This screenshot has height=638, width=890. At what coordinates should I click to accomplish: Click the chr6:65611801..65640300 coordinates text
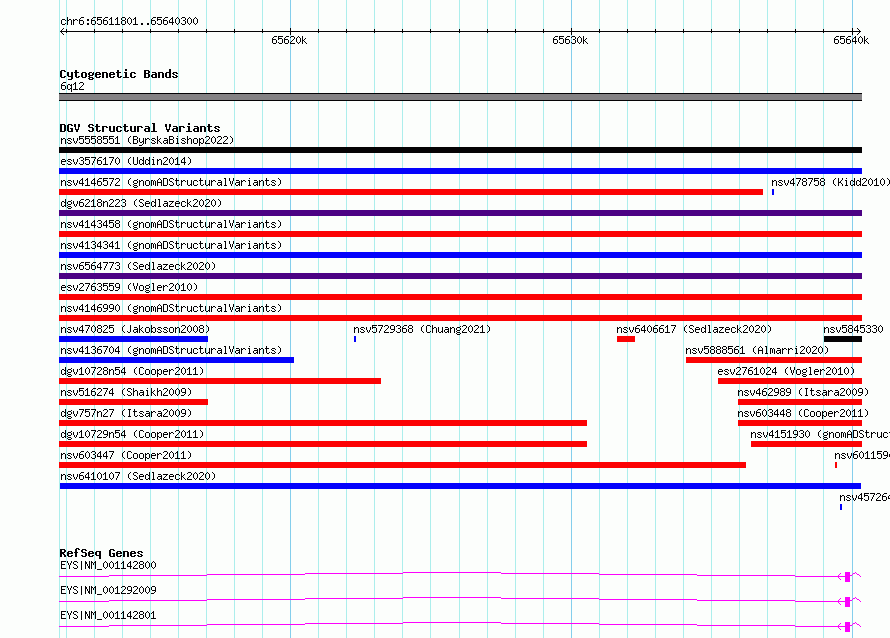click(129, 21)
